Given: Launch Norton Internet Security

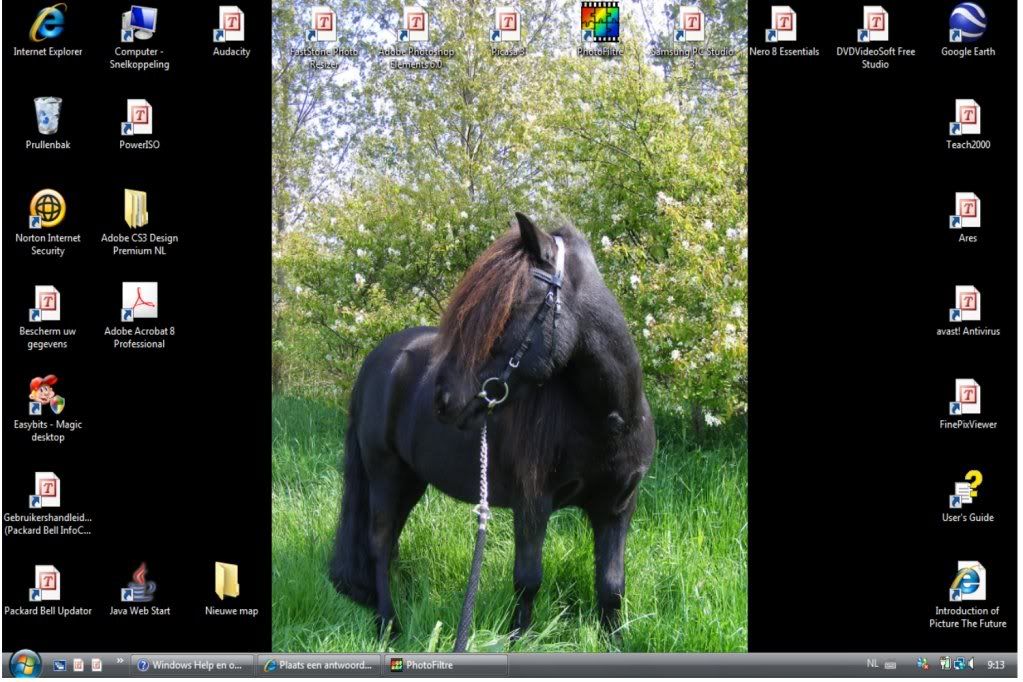Looking at the screenshot, I should (x=47, y=210).
